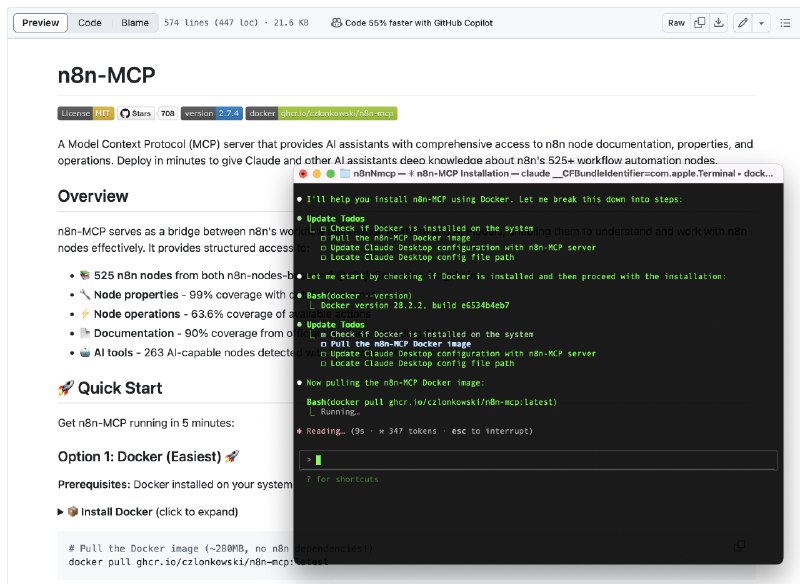The image size is (800, 584).
Task: Edit file with the pencil icon
Action: click(743, 23)
